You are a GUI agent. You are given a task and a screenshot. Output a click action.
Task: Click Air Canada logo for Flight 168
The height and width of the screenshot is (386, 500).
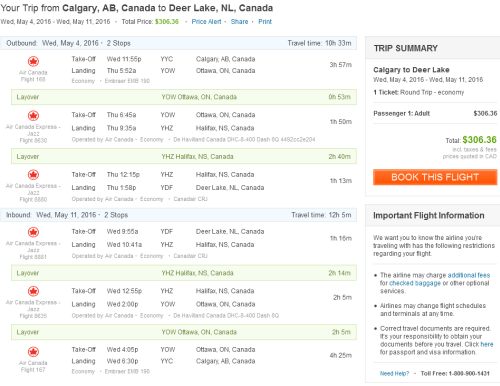(x=33, y=61)
